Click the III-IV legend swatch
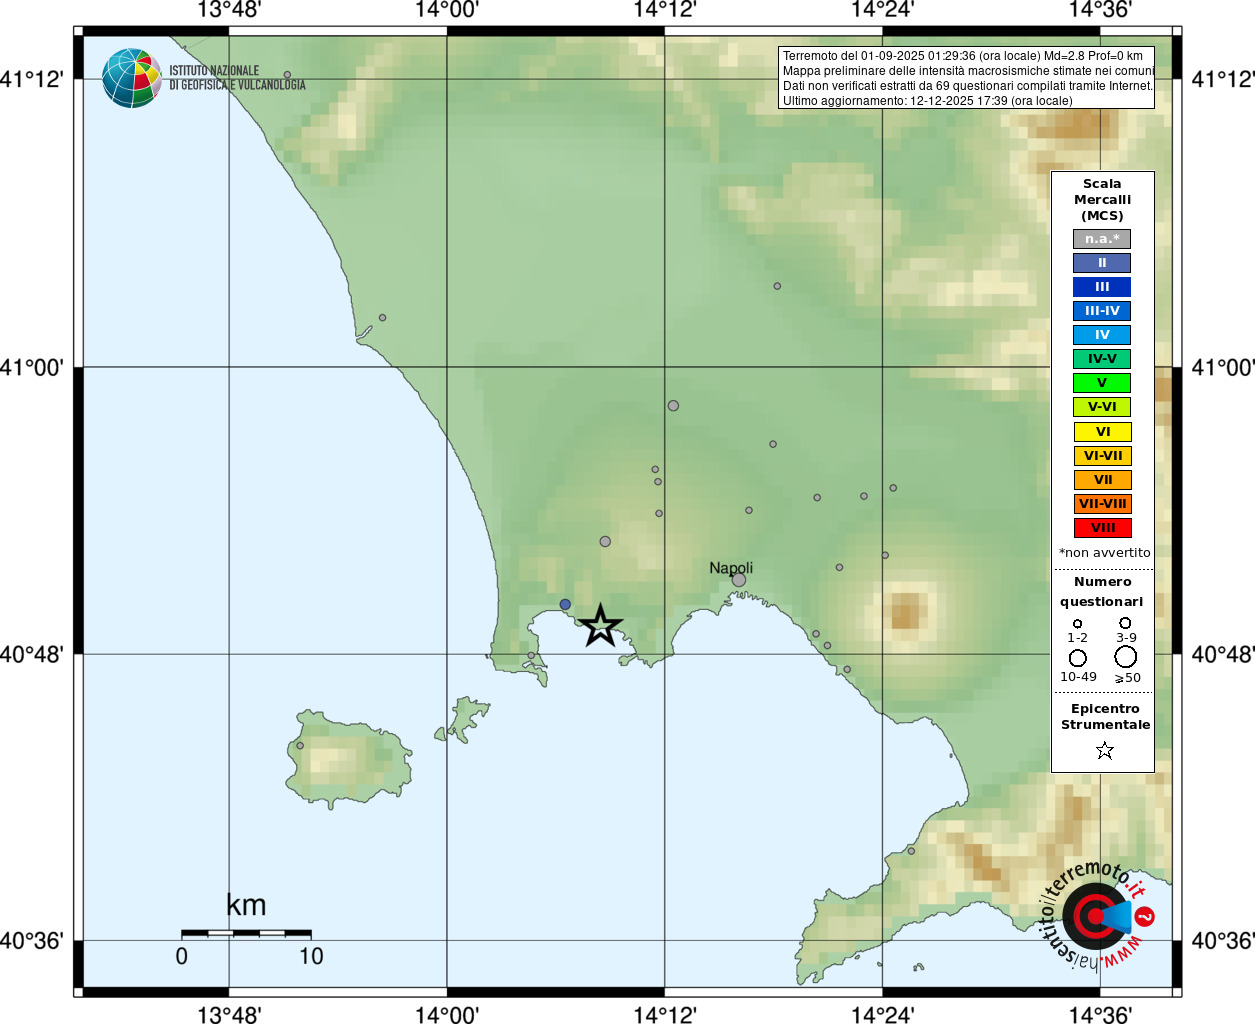This screenshot has height=1024, width=1255. point(1102,311)
